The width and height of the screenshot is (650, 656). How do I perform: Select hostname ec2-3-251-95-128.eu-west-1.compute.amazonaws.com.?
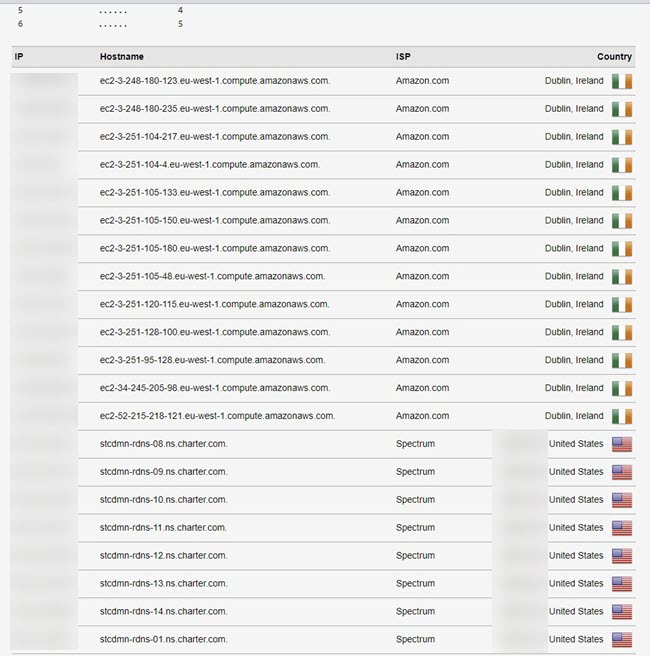pyautogui.click(x=212, y=360)
